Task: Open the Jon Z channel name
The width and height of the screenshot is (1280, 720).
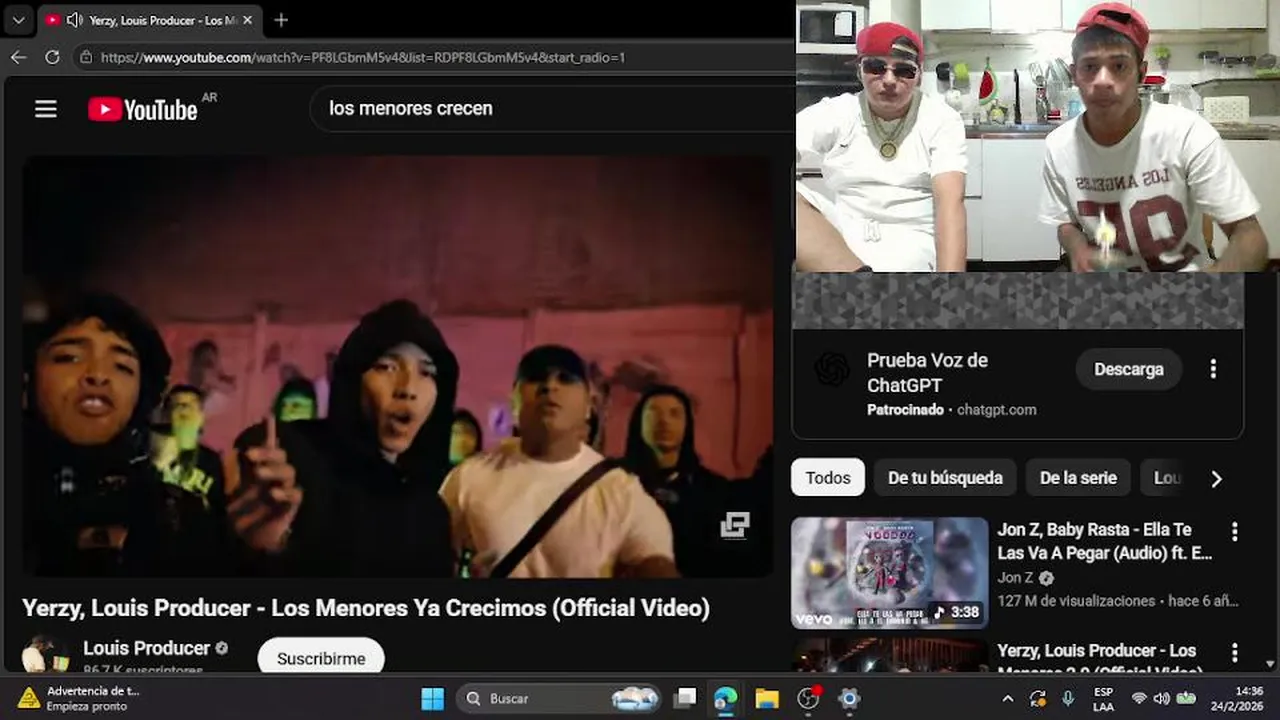Action: [1015, 578]
